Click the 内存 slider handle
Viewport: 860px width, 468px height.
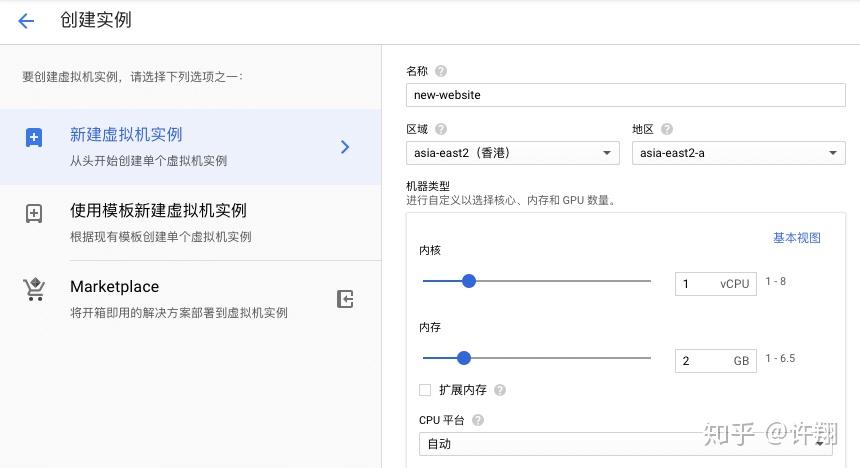pyautogui.click(x=463, y=357)
